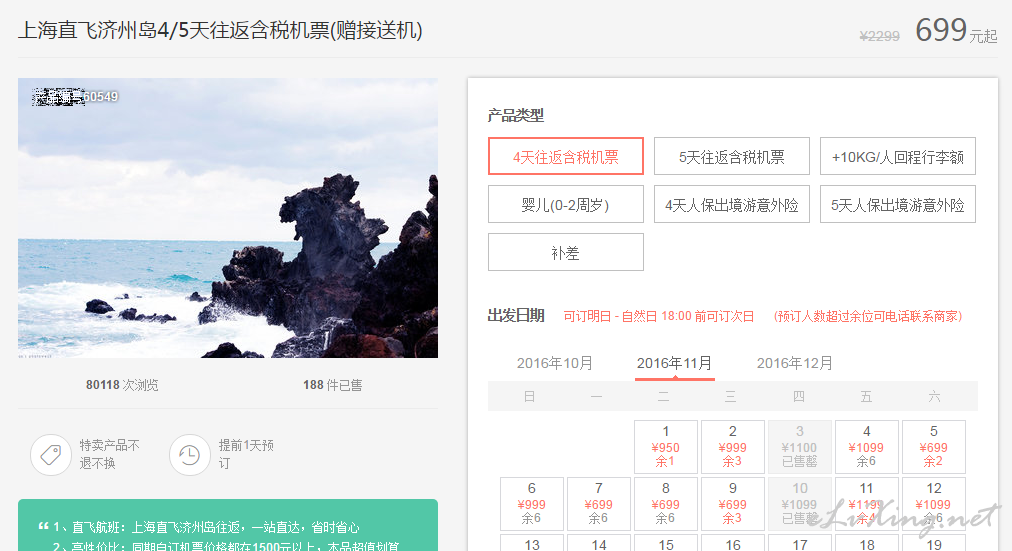Click the price tag icon for non-refundable products
The height and width of the screenshot is (551, 1012).
point(51,455)
